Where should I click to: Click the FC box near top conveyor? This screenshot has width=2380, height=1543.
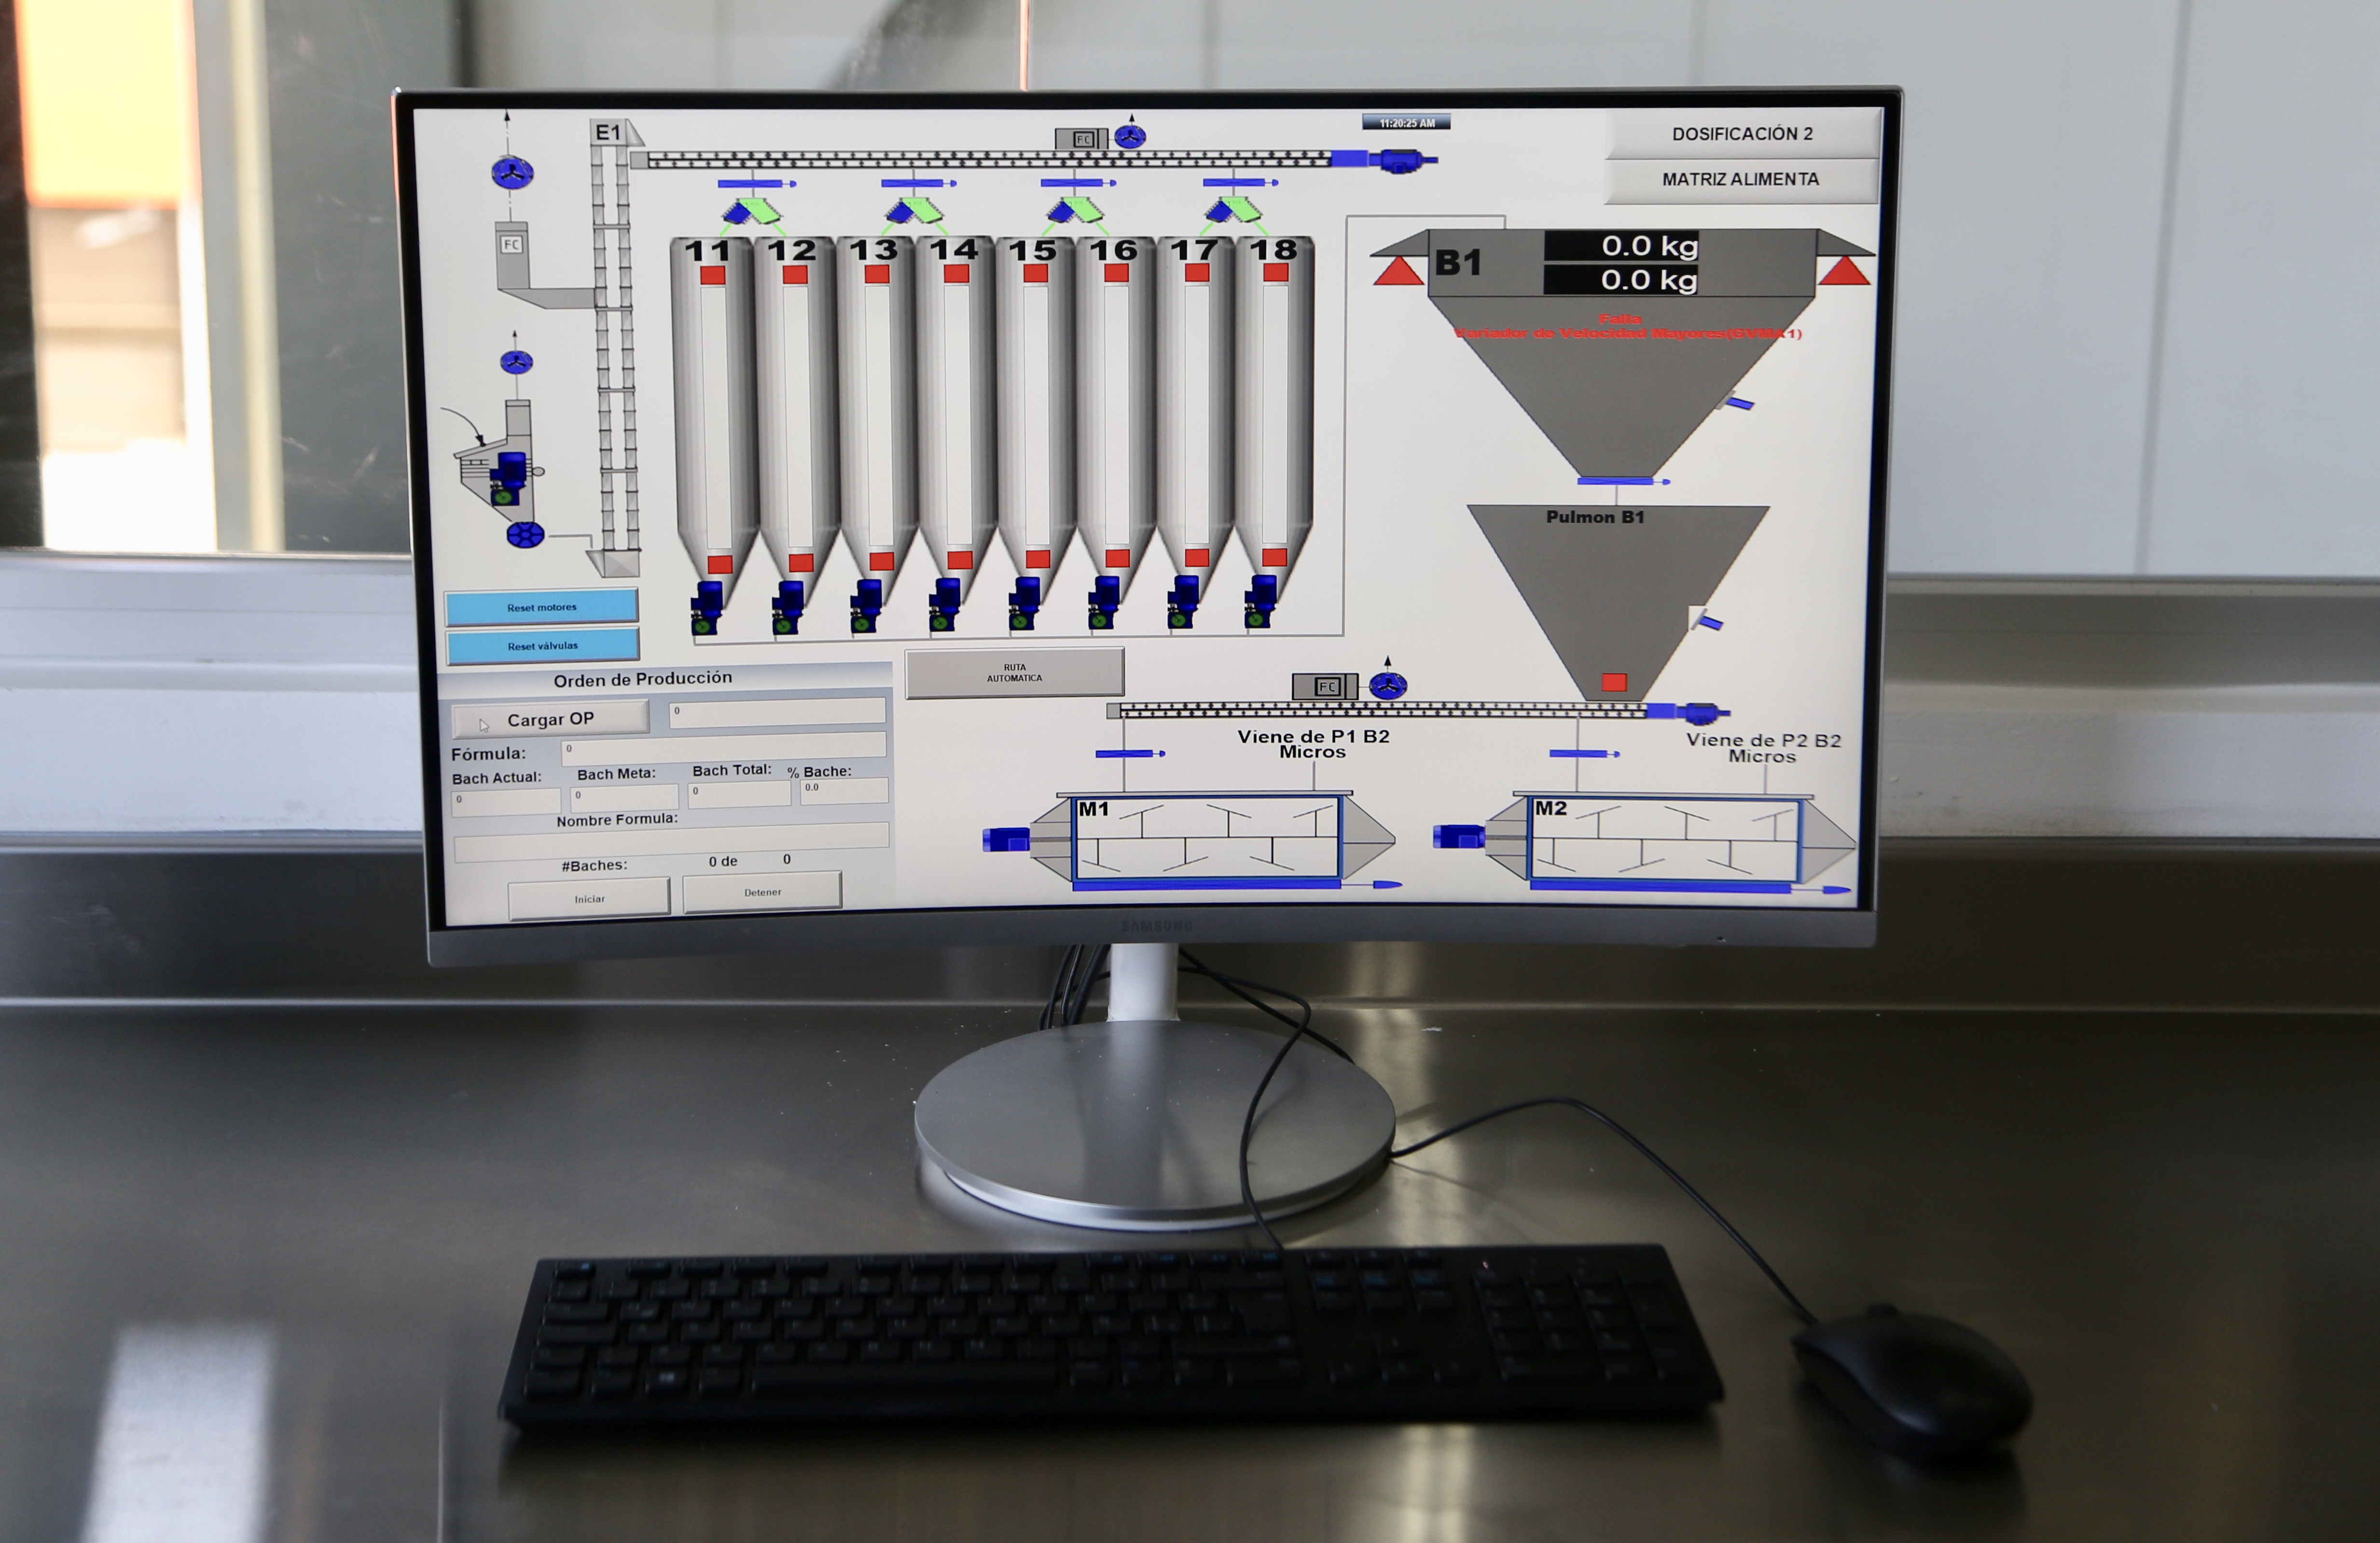click(1082, 139)
